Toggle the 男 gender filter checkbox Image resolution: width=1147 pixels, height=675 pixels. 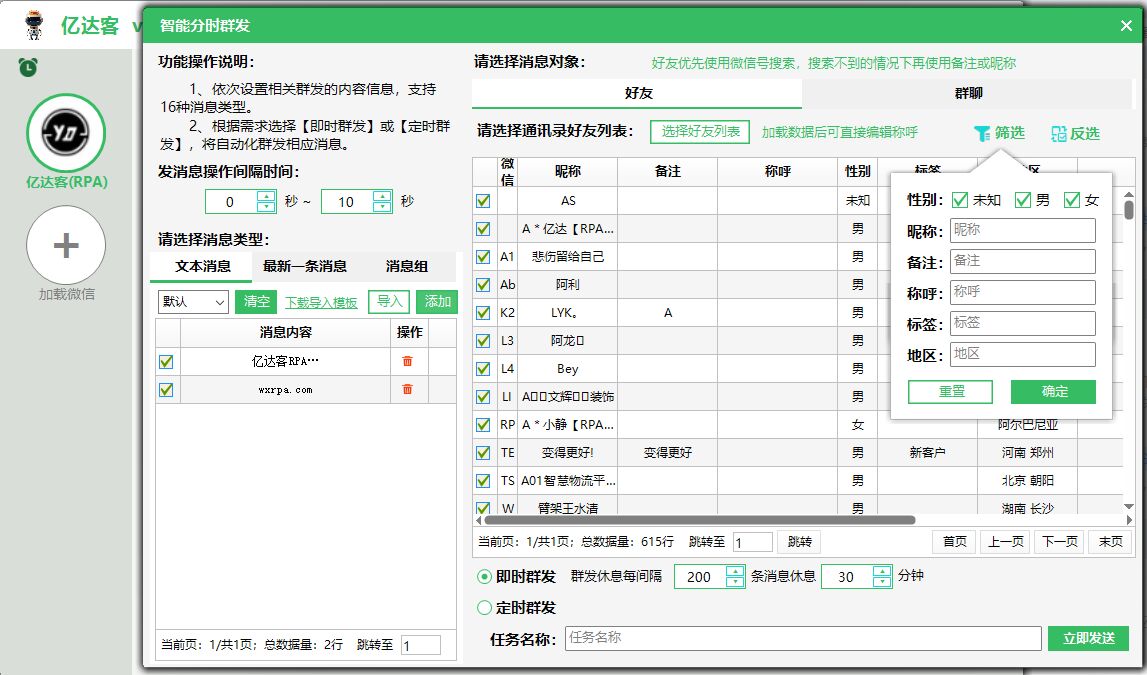[x=1023, y=200]
